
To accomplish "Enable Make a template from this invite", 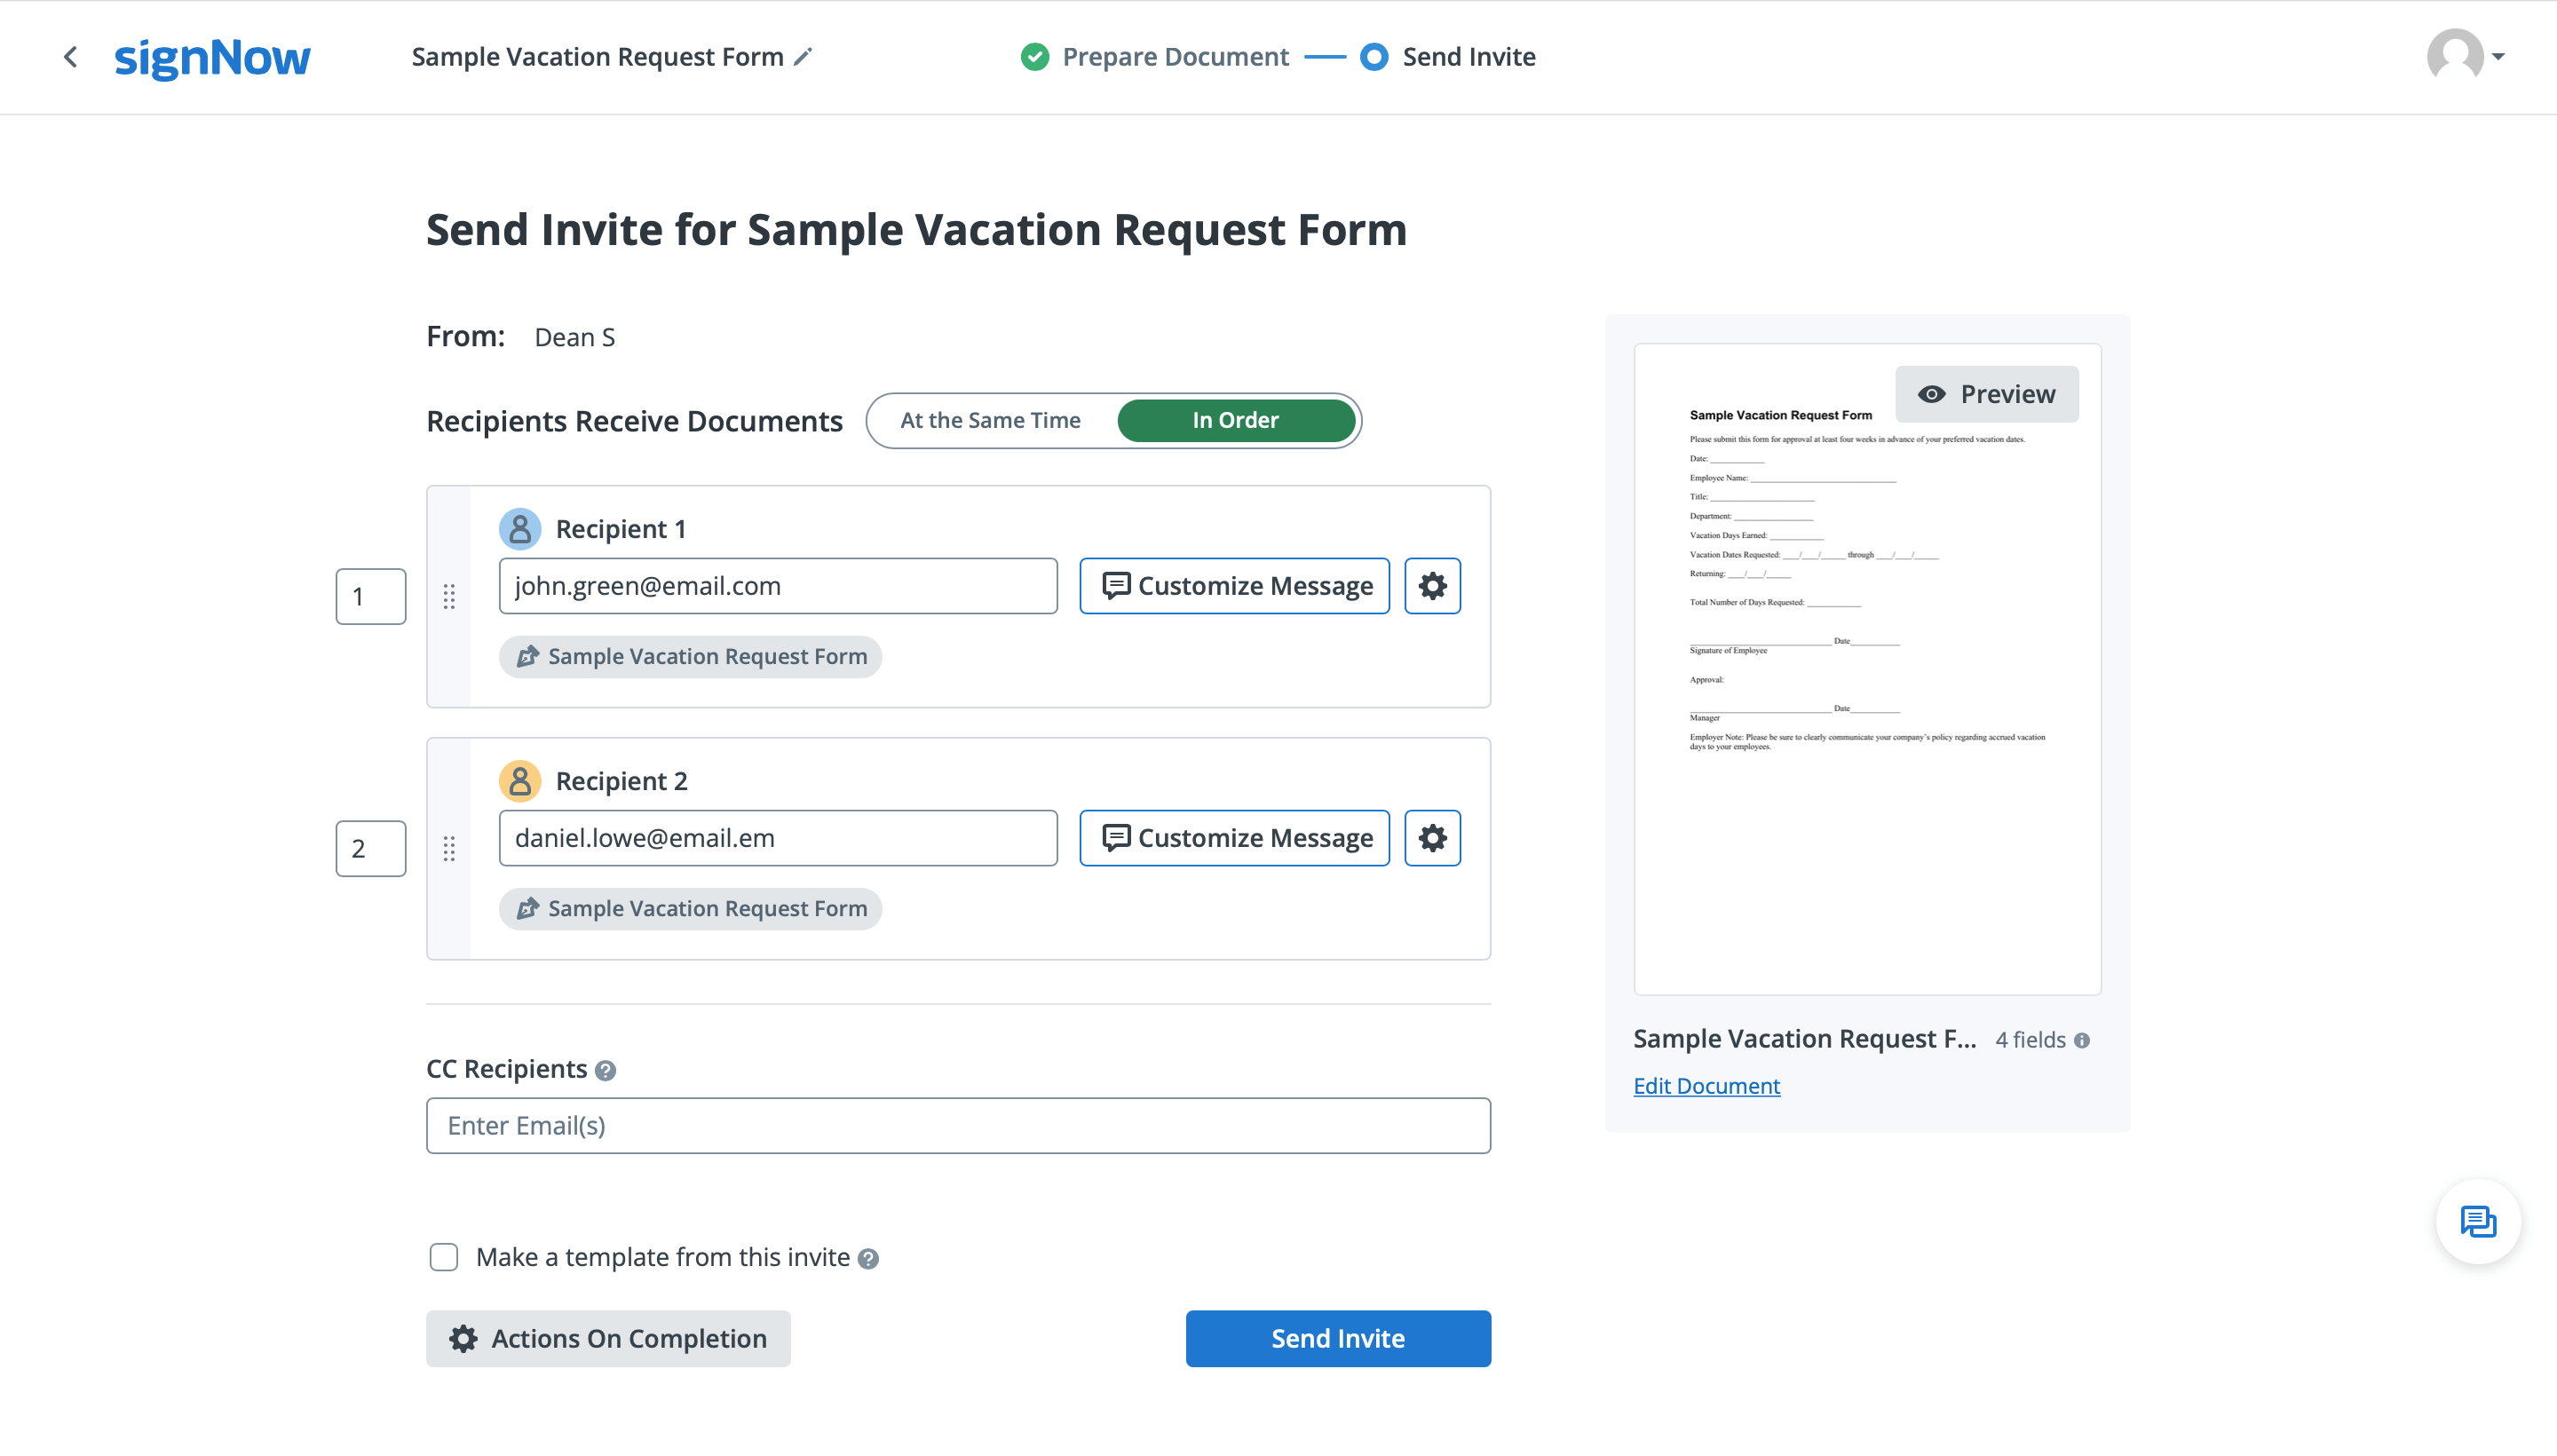I will point(443,1257).
